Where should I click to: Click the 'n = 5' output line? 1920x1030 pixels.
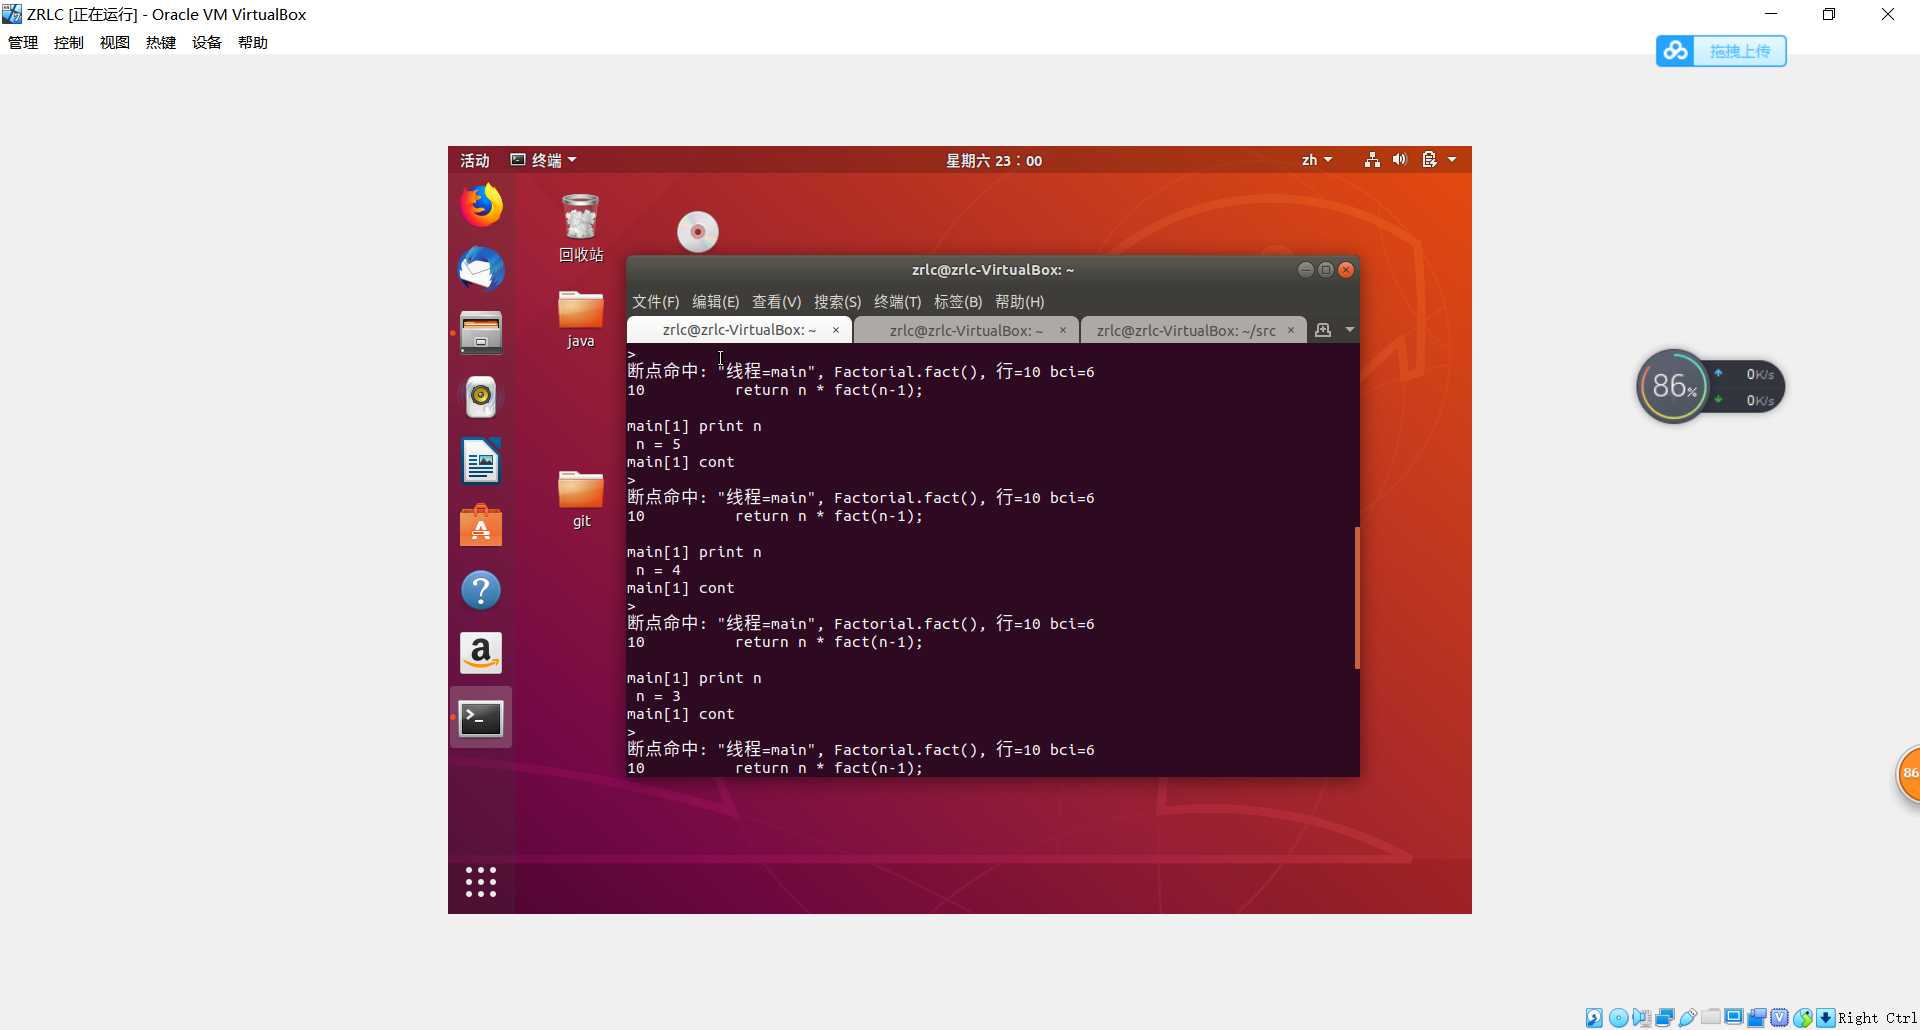click(x=658, y=444)
